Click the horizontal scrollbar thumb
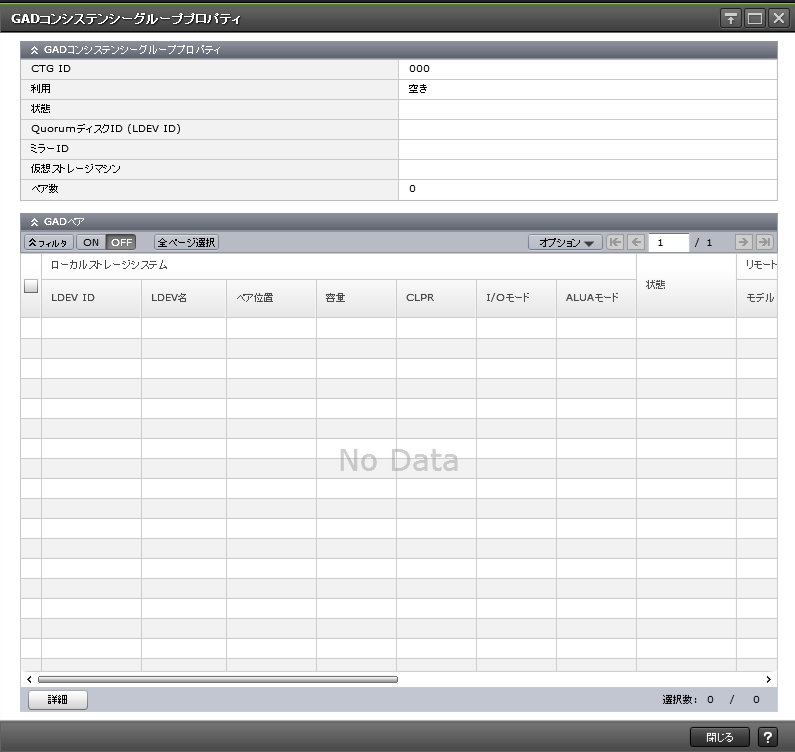Image resolution: width=795 pixels, height=752 pixels. [218, 679]
